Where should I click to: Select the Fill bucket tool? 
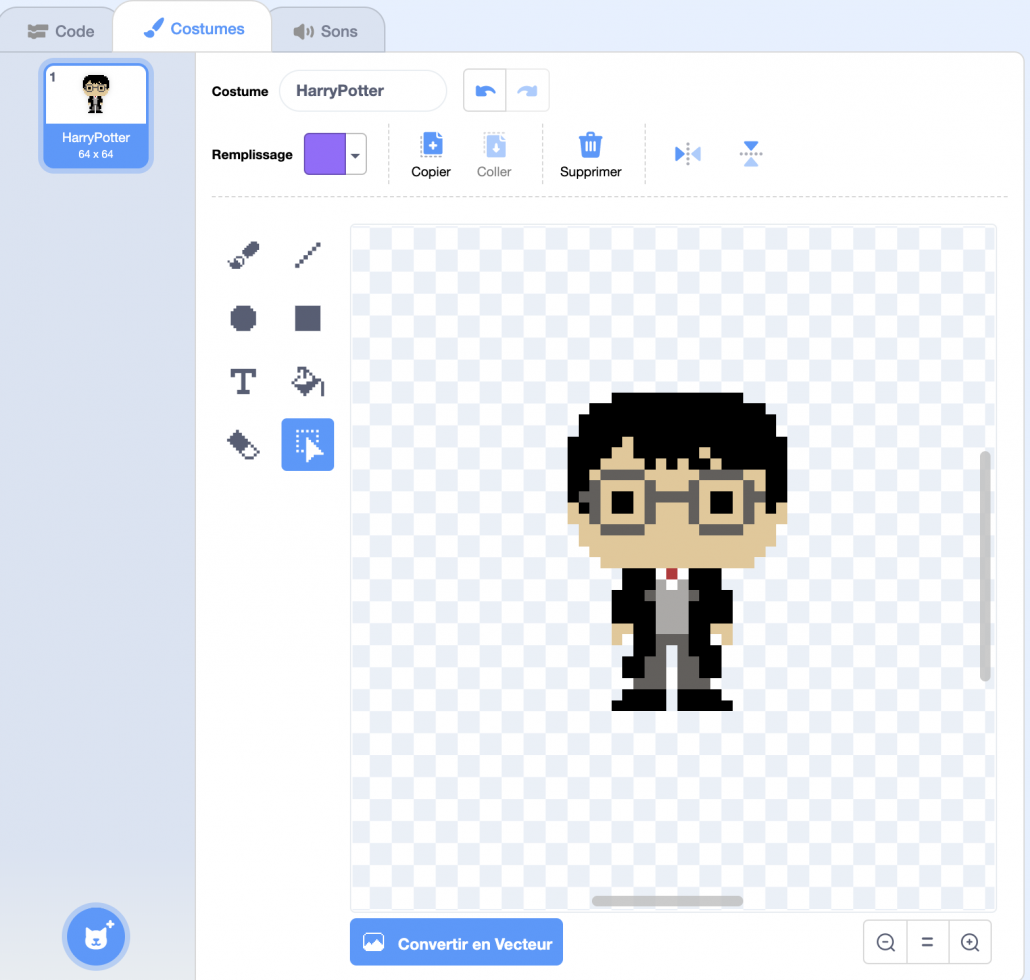[x=307, y=382]
